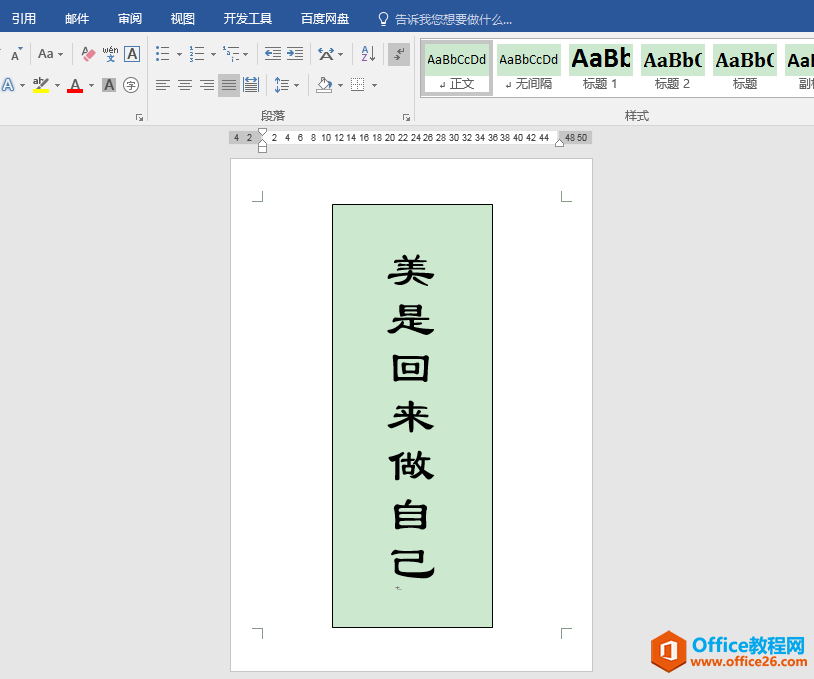The image size is (814, 679).
Task: Open the Change Case (Aa) dropdown
Action: (x=50, y=54)
